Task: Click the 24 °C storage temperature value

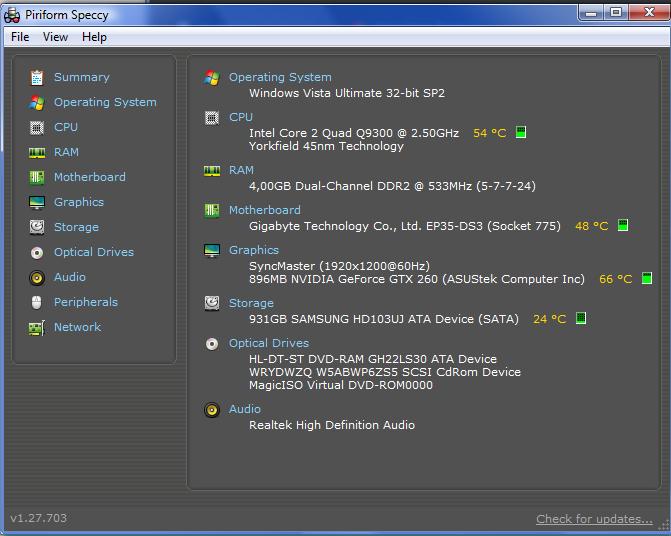Action: click(549, 319)
